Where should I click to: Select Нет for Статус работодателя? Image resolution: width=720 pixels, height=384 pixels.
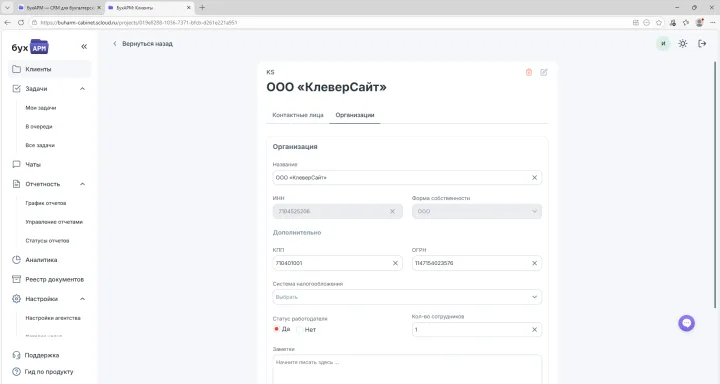tap(299, 330)
